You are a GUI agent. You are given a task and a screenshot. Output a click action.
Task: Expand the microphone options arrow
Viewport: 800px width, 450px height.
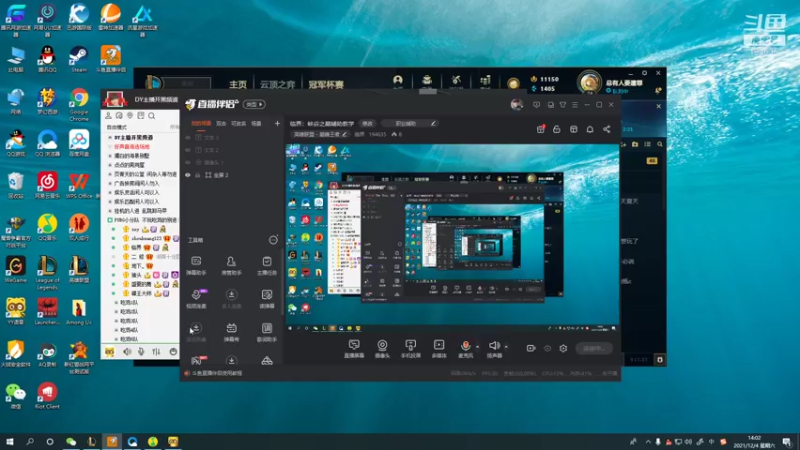click(478, 347)
